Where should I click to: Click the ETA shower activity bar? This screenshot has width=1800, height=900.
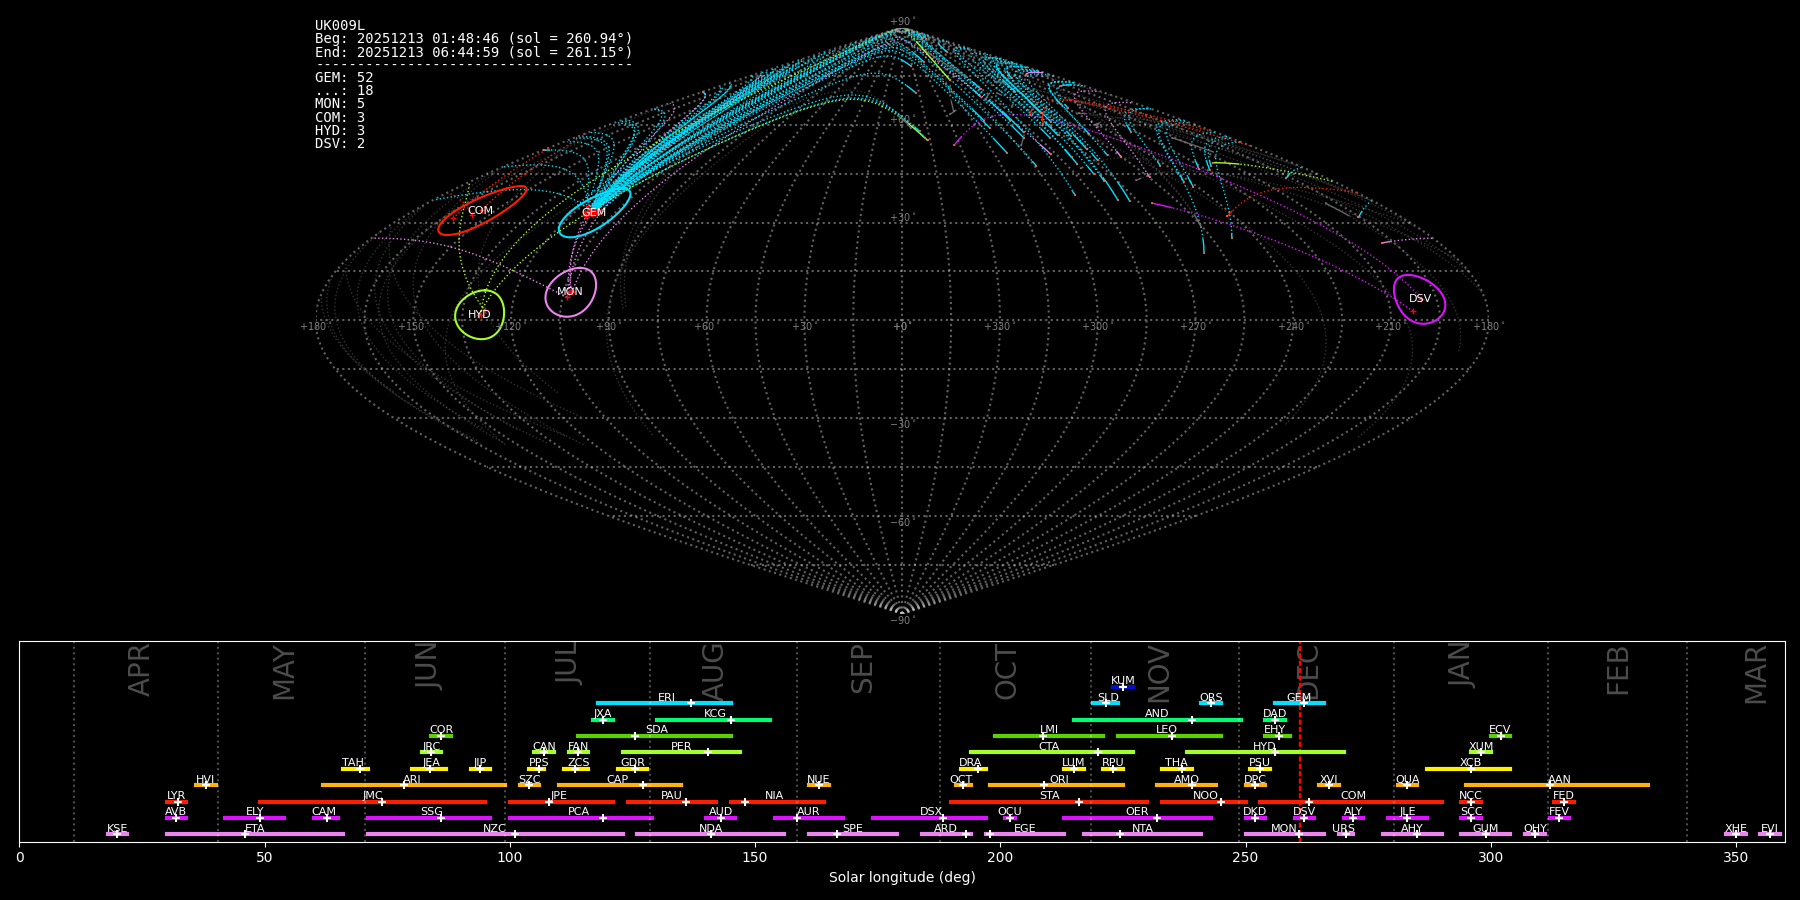pos(254,834)
